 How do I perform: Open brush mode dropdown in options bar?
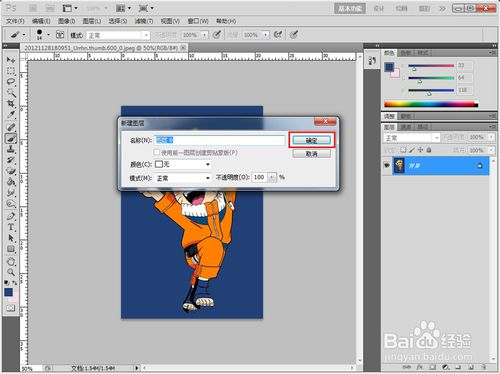(x=118, y=35)
